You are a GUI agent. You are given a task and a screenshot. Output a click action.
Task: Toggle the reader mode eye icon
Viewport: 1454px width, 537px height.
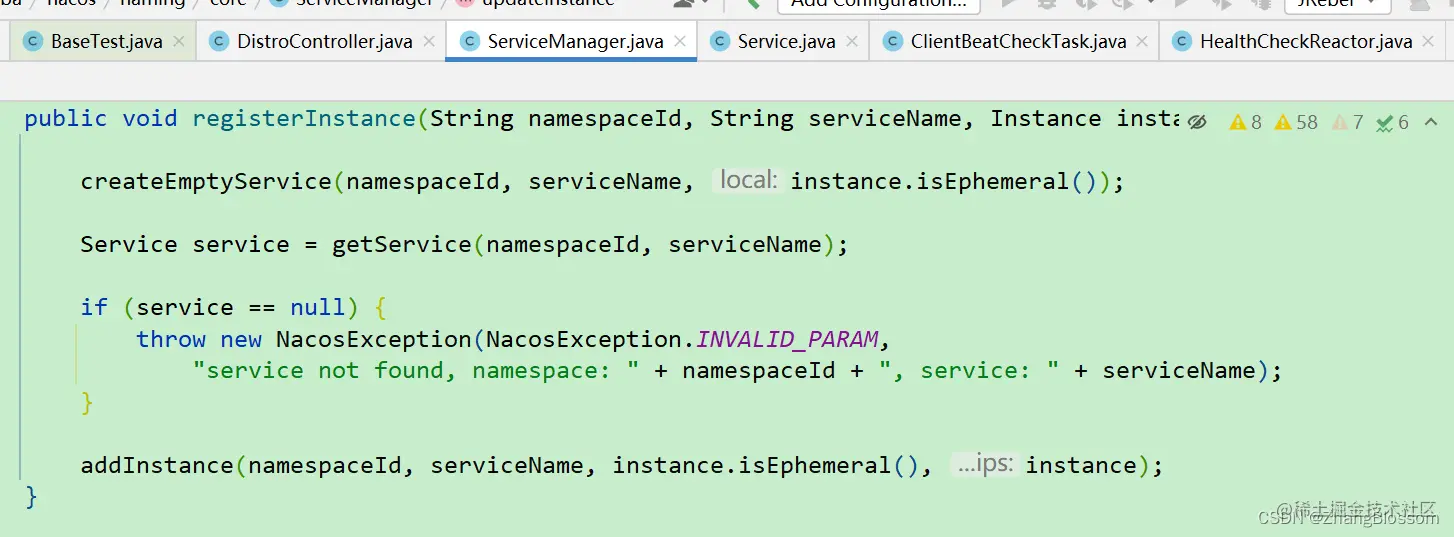pos(1197,122)
